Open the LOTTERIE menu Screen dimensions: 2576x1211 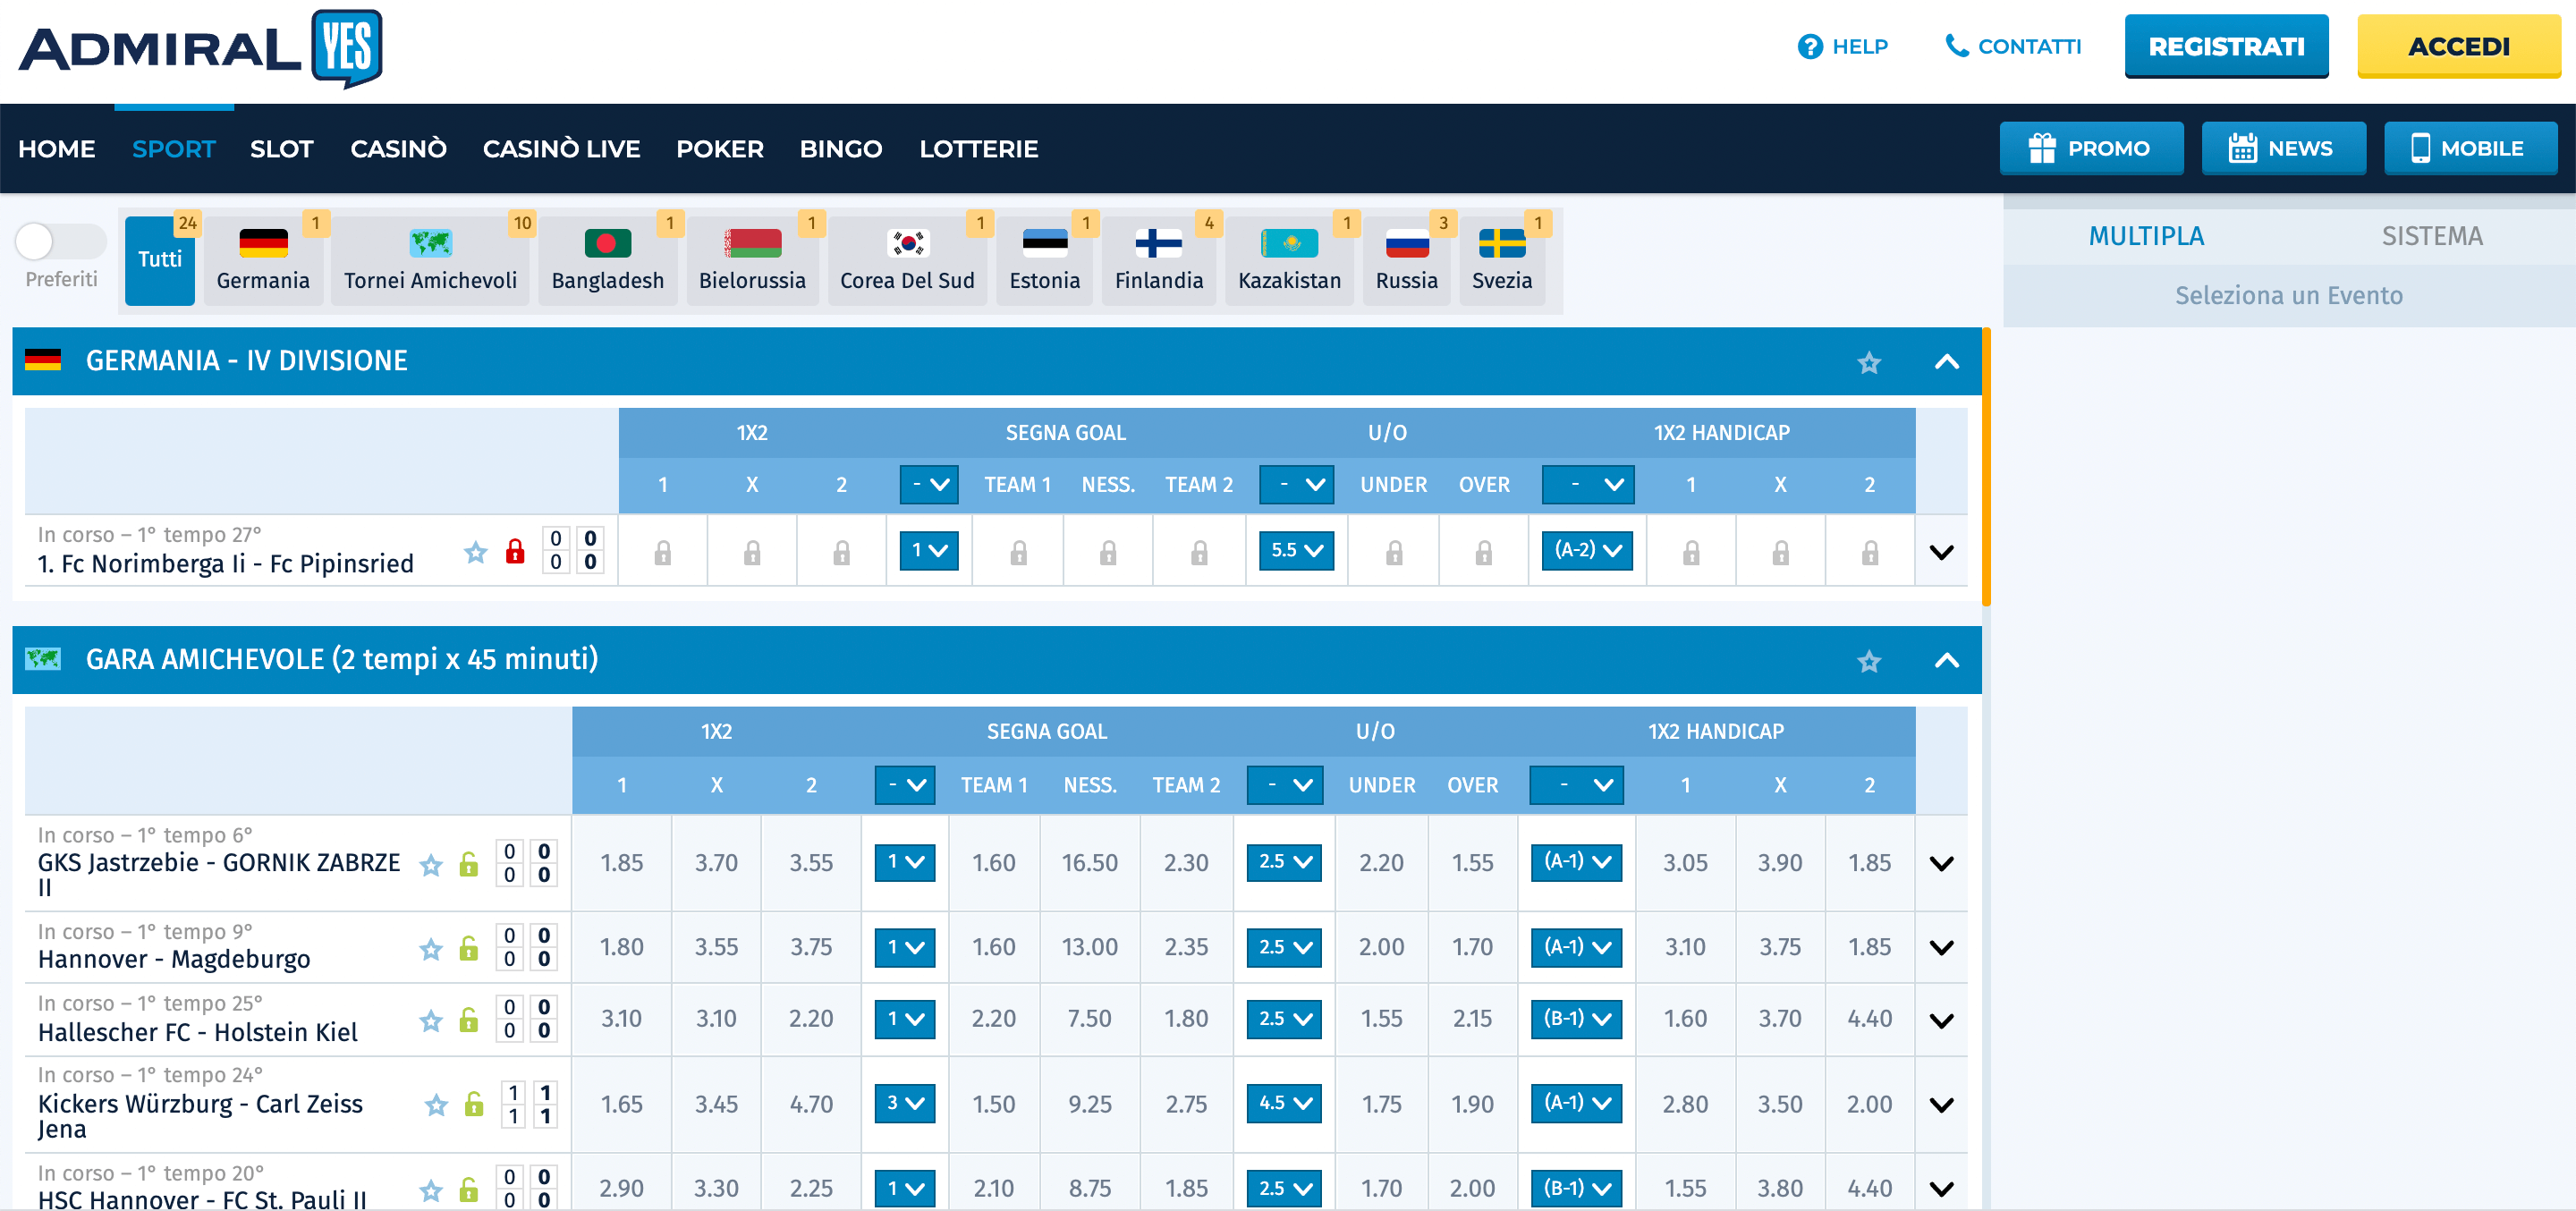[978, 149]
